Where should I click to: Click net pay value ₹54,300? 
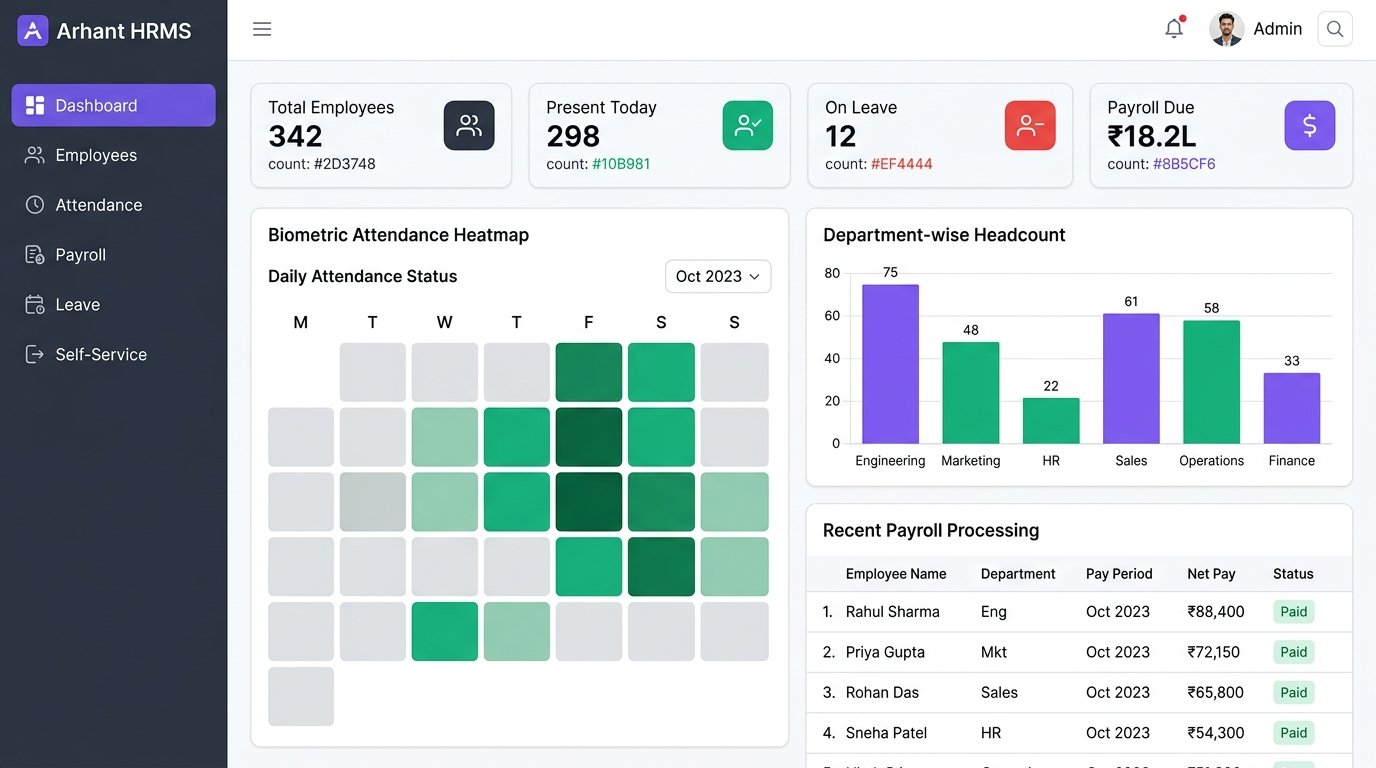1216,733
